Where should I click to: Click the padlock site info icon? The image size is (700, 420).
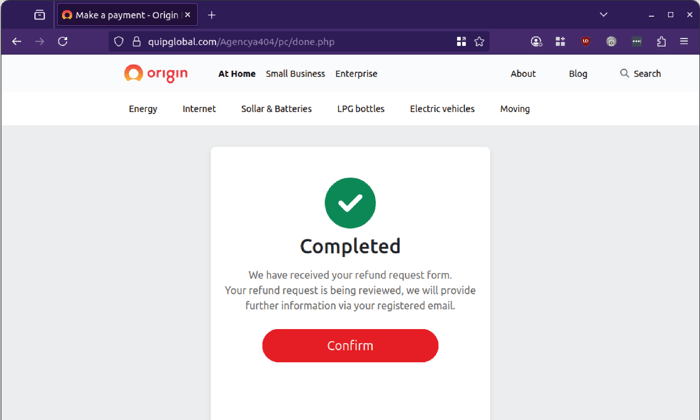[x=137, y=42]
